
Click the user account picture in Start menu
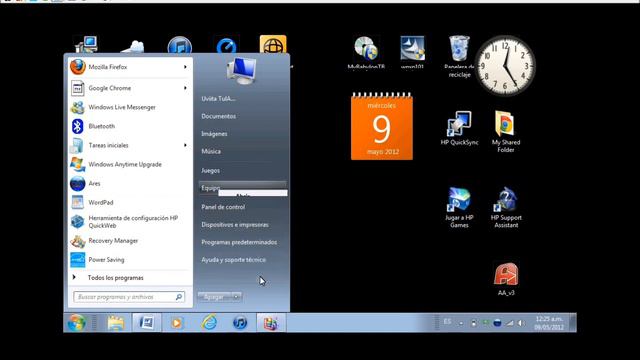242,71
